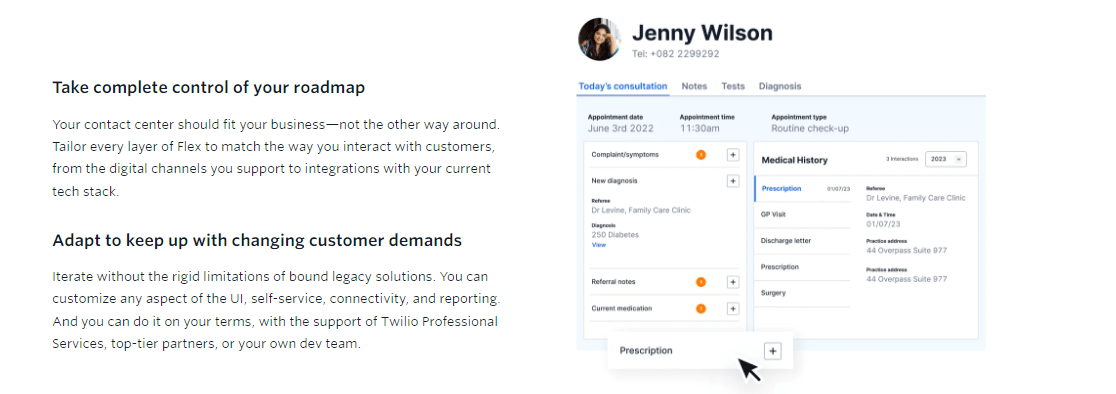Switch to the Notes tab
The width and height of the screenshot is (1116, 394).
(x=695, y=86)
